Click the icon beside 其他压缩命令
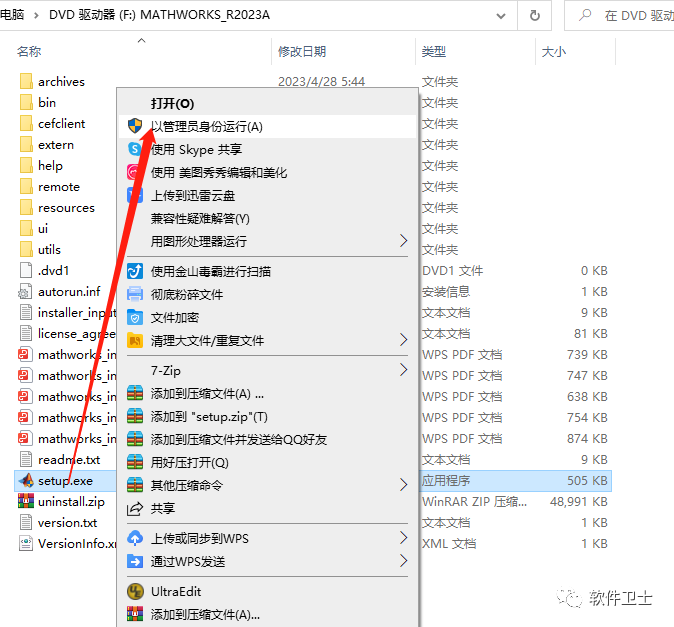674x627 pixels. point(135,485)
